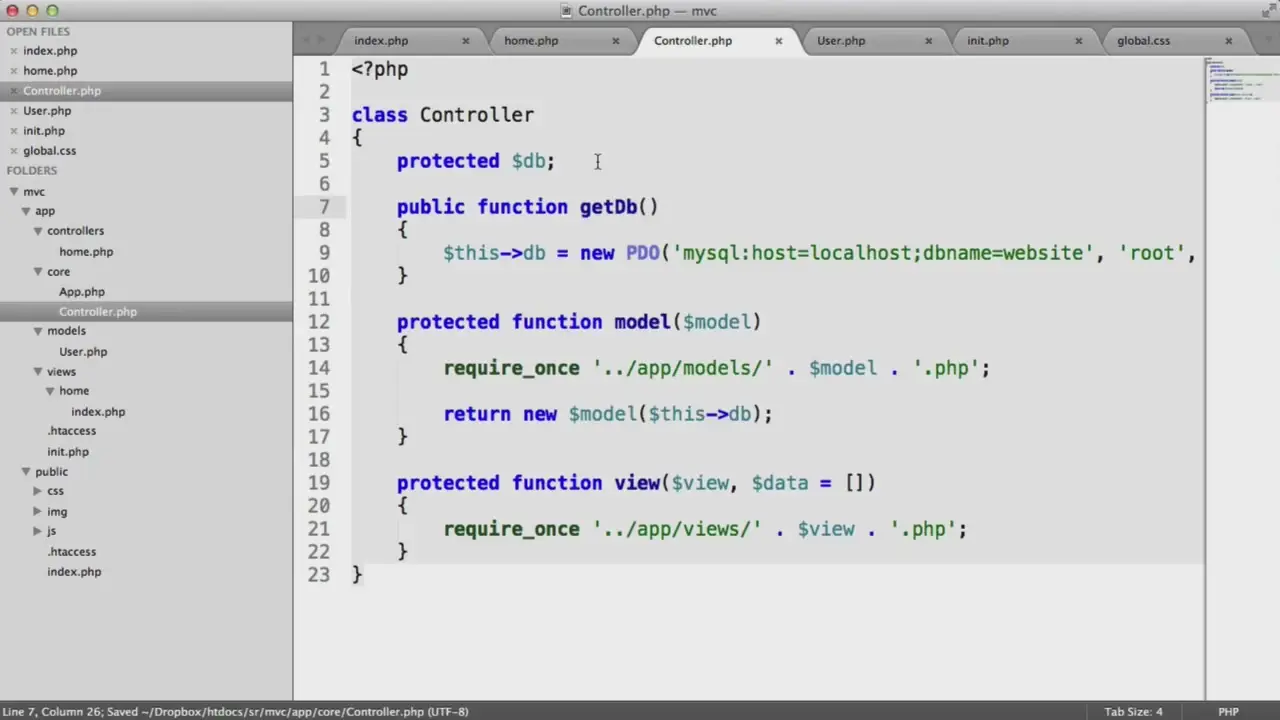Screen dimensions: 1280x720
Task: Switch to the User.php tab
Action: [x=841, y=41]
